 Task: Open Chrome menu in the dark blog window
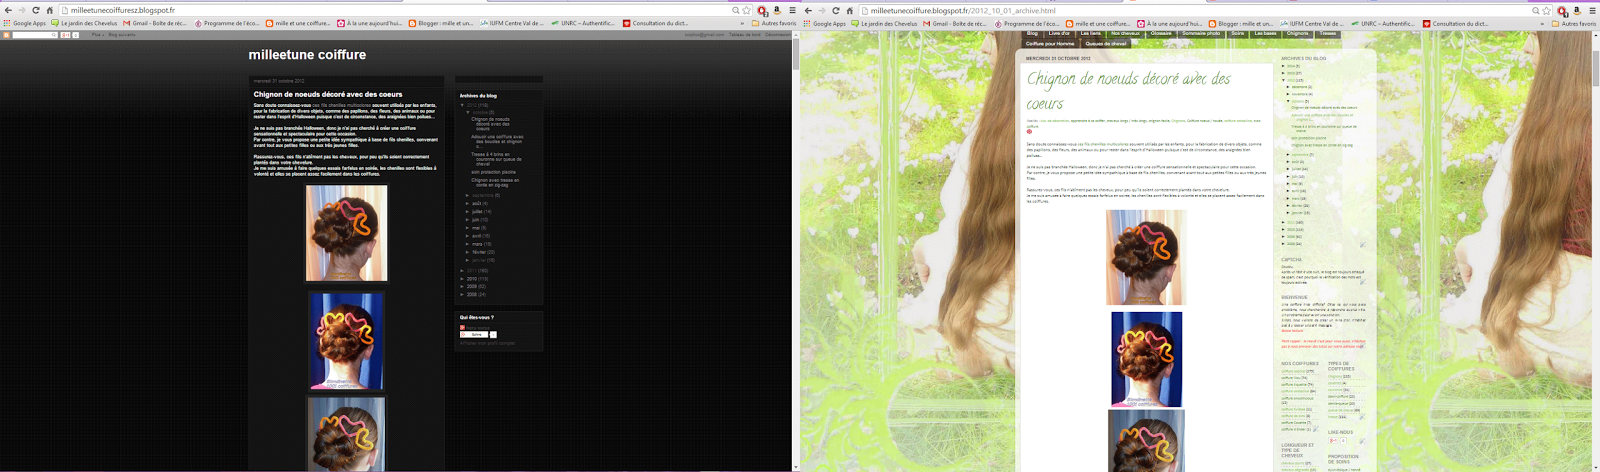pos(792,10)
